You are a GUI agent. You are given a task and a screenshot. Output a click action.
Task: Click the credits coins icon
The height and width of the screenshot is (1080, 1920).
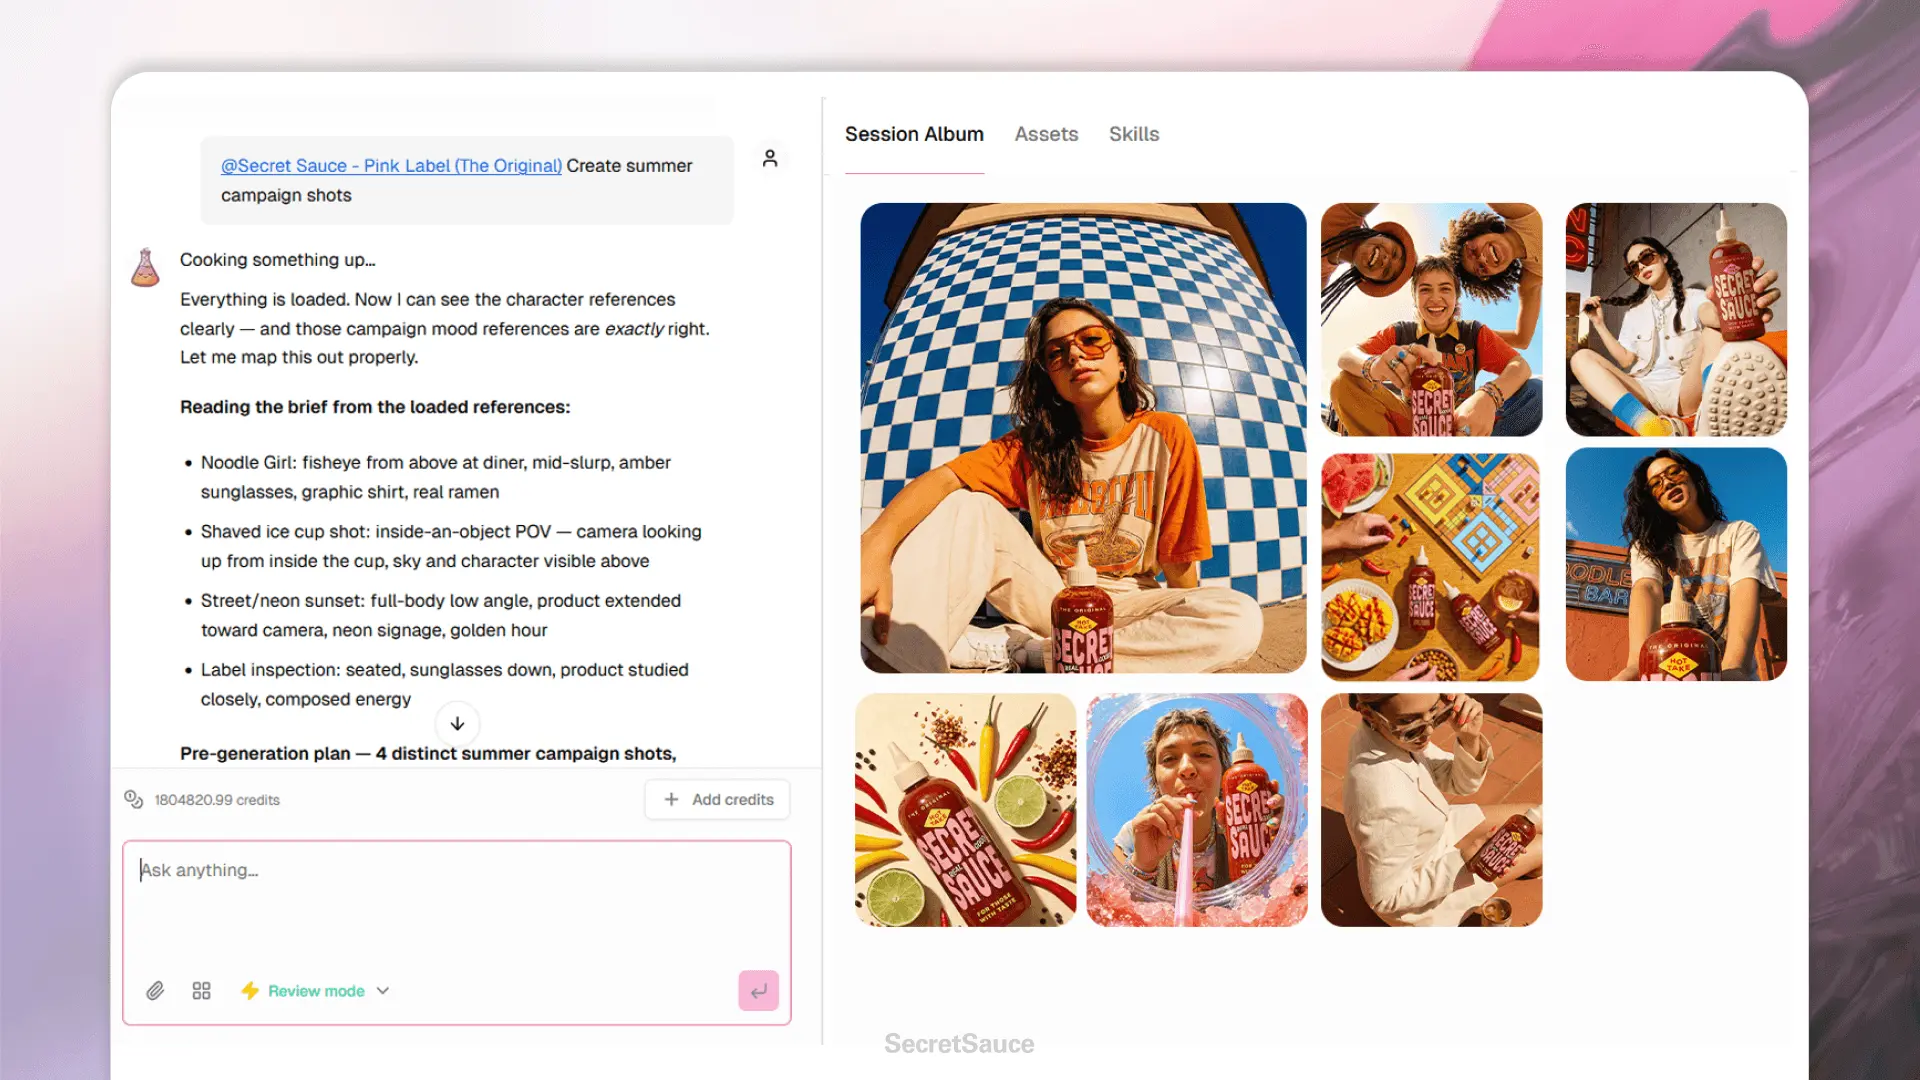(133, 799)
